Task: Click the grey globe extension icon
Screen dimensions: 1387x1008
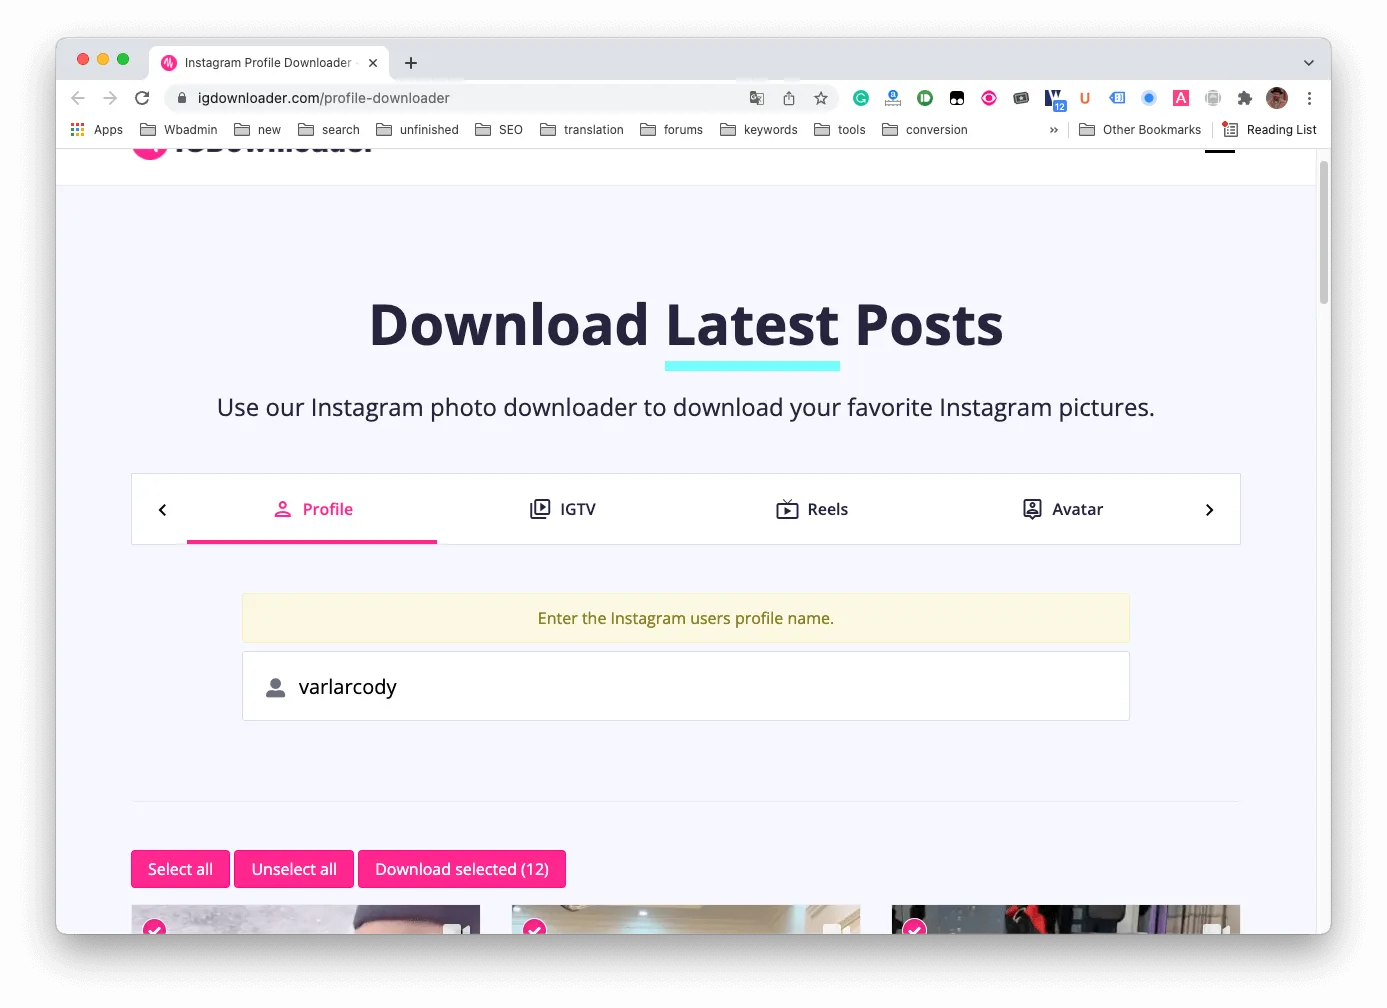Action: (x=1213, y=98)
